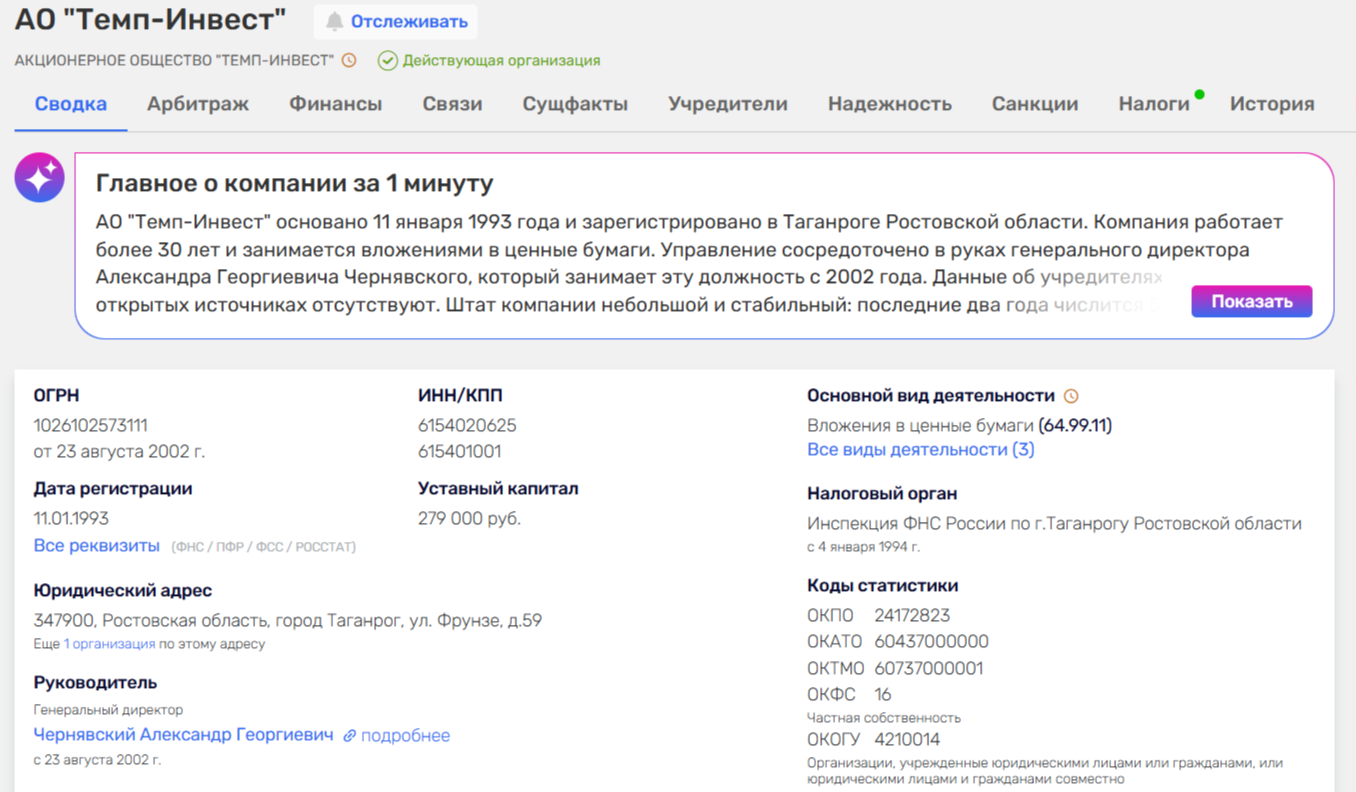Open Все виды деятельности (3) link
Viewport: 1356px width, 792px height.
921,450
